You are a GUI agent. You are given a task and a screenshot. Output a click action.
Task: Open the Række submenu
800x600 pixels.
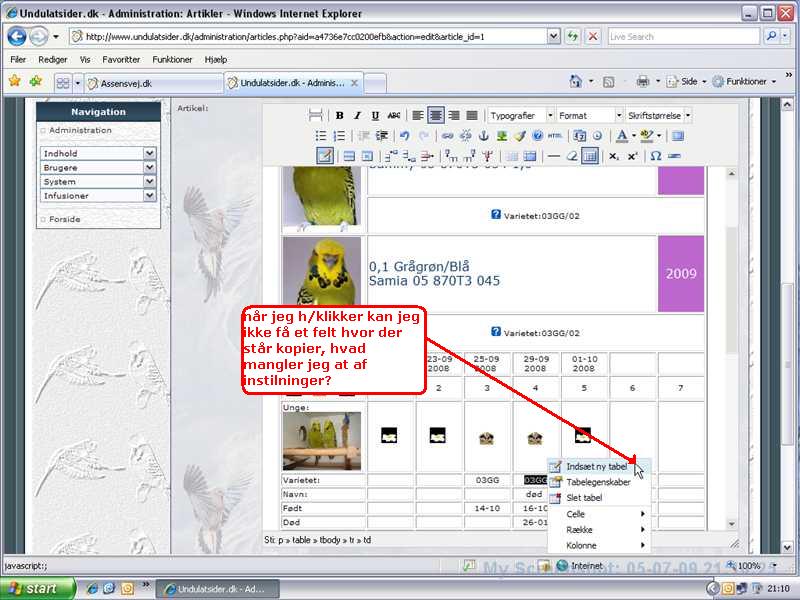click(x=598, y=530)
